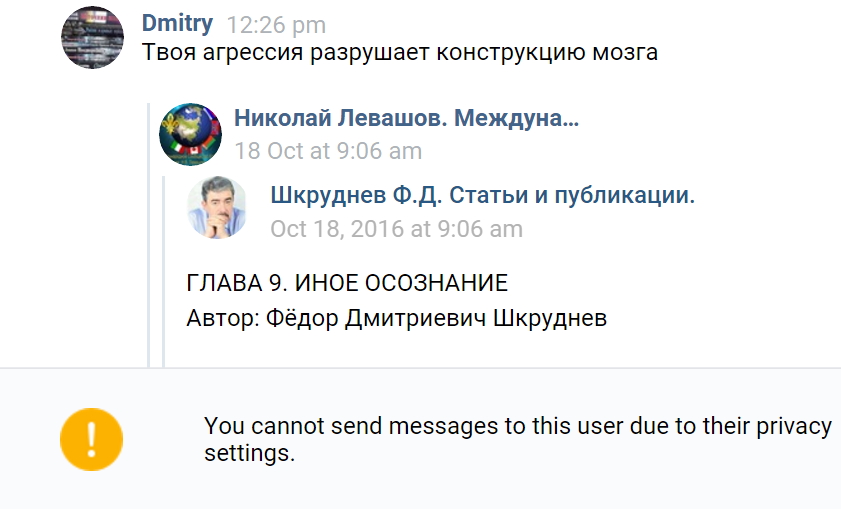Image resolution: width=841 pixels, height=509 pixels.
Task: Click the inner repost quote bar
Action: pyautogui.click(x=164, y=271)
